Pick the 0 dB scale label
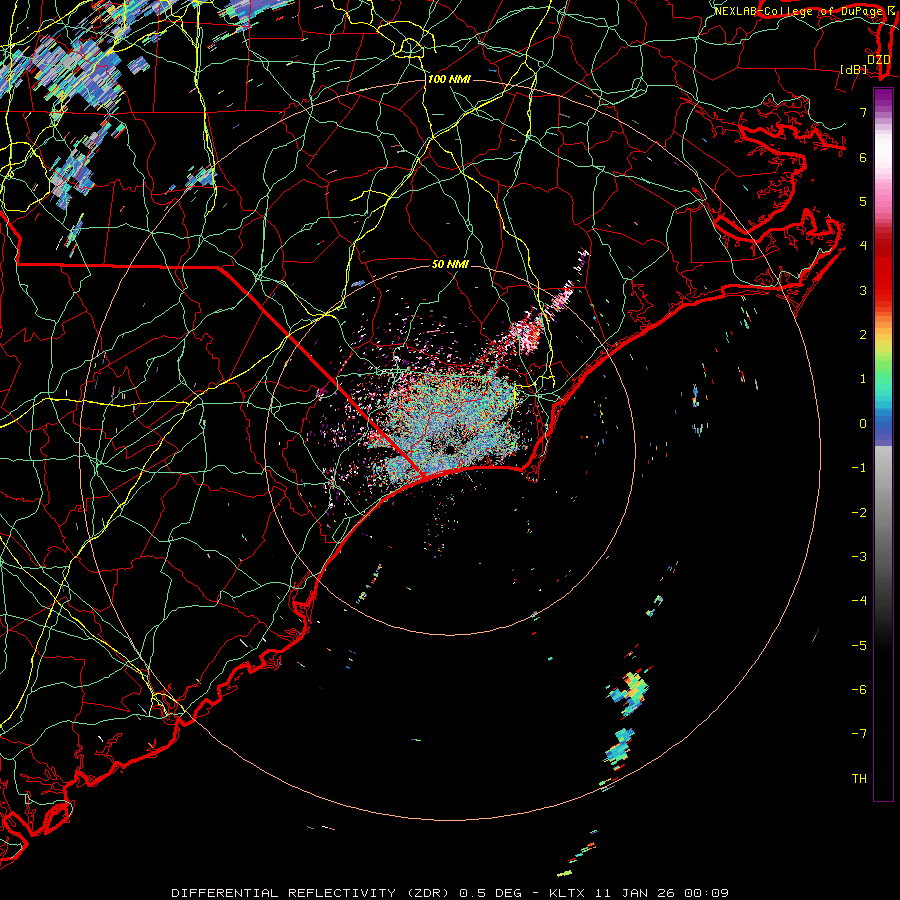Viewport: 900px width, 900px height. click(863, 424)
